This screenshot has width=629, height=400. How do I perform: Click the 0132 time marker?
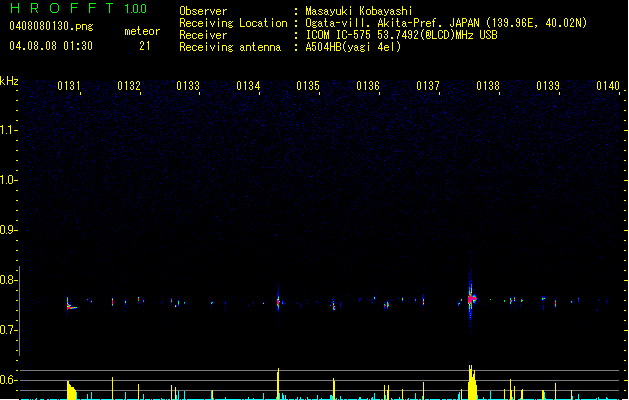coord(129,86)
